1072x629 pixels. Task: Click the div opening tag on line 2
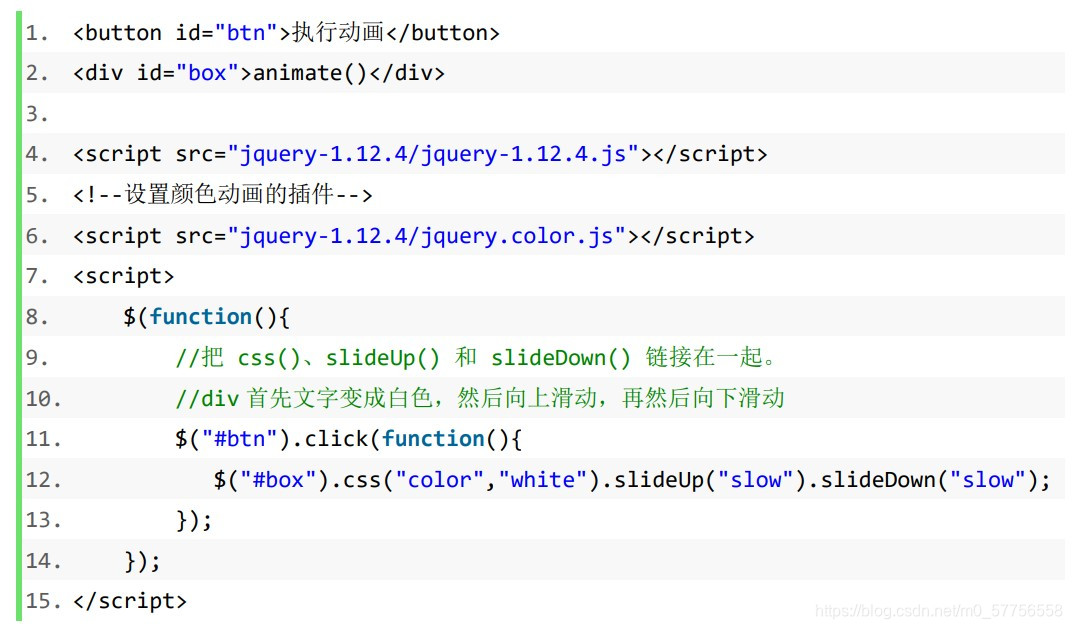162,73
